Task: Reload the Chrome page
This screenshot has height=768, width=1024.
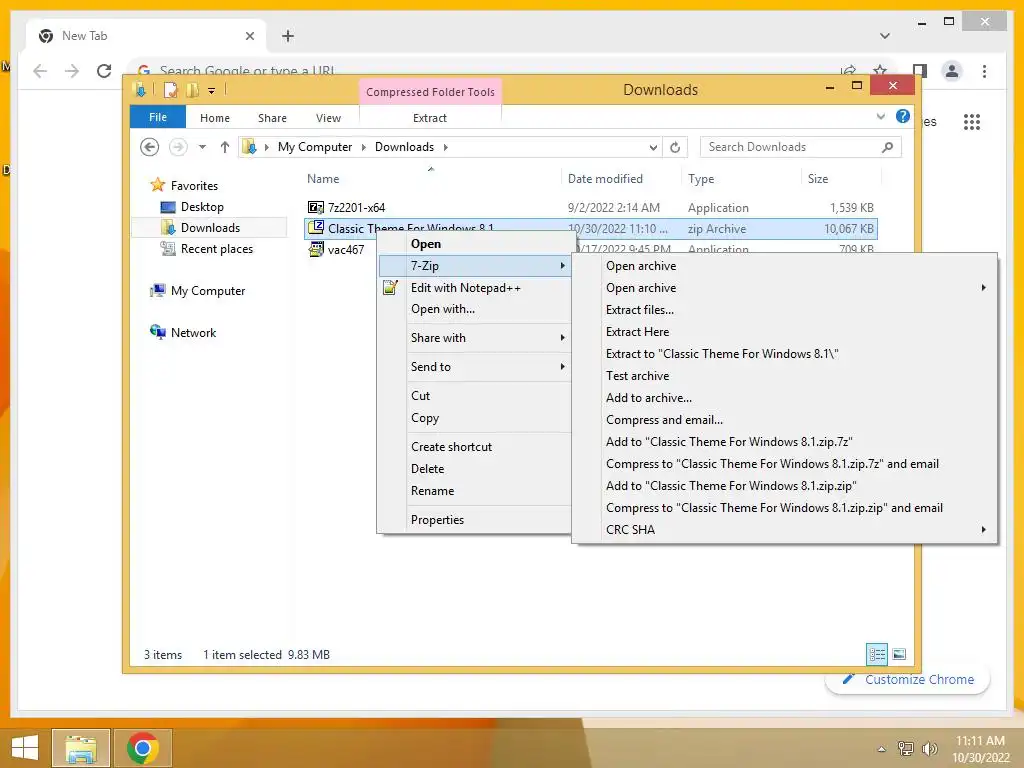Action: click(104, 71)
